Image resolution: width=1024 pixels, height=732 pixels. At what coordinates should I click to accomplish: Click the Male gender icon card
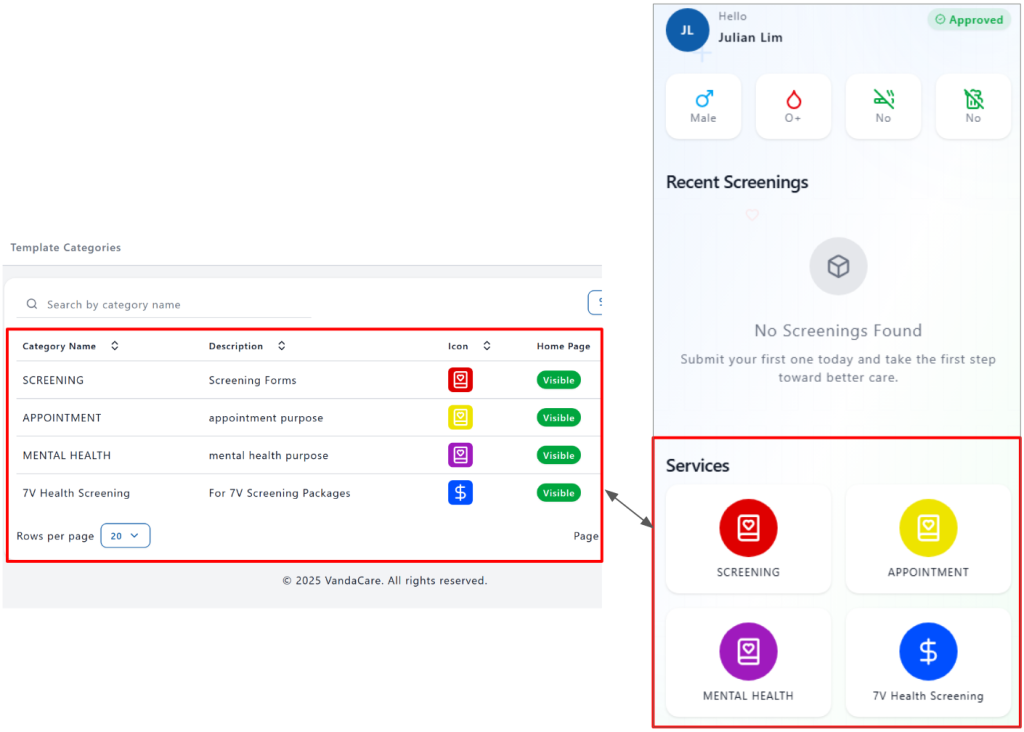click(703, 106)
